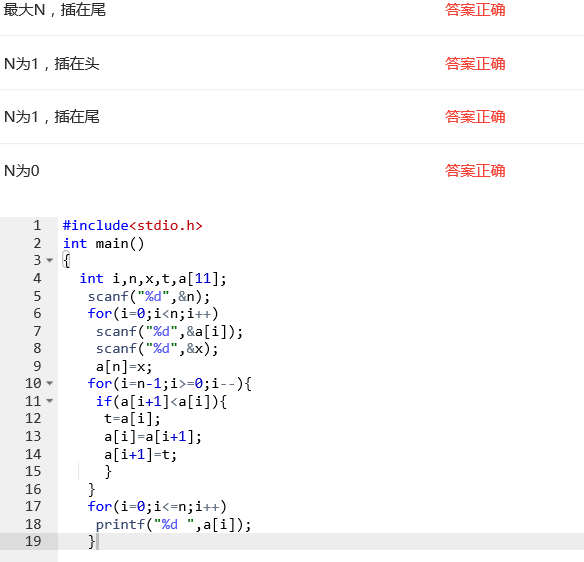The image size is (584, 562).
Task: Click the declaration 'int i,n,x,t,a[11];'
Action: (x=153, y=279)
